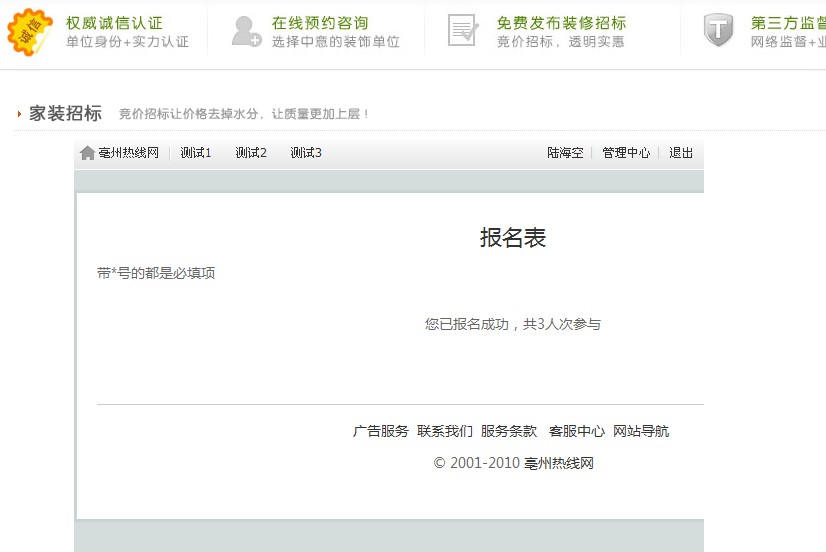Viewport: 826px width, 552px height.
Task: Open 权威诚信认证 heading
Action: (x=114, y=23)
